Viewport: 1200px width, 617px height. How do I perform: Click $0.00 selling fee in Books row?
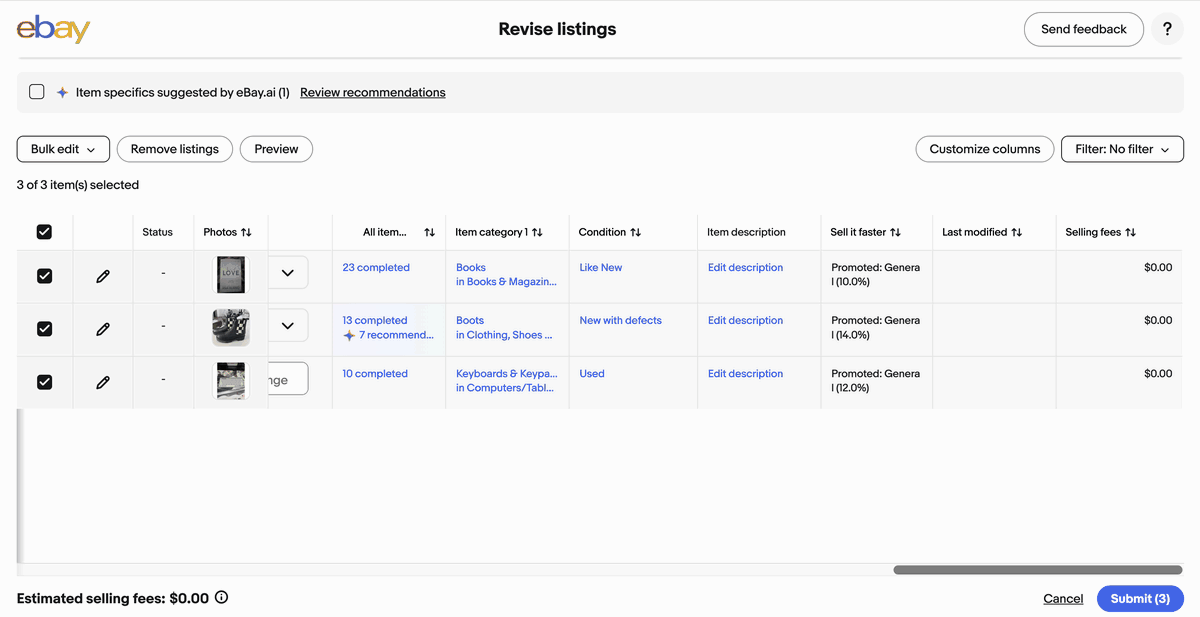click(x=1158, y=267)
